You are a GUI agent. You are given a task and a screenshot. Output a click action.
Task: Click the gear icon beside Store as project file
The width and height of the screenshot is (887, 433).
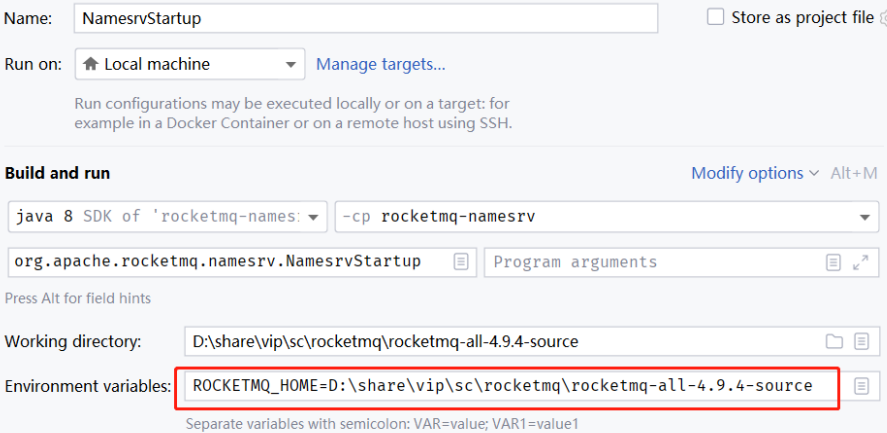click(x=884, y=17)
